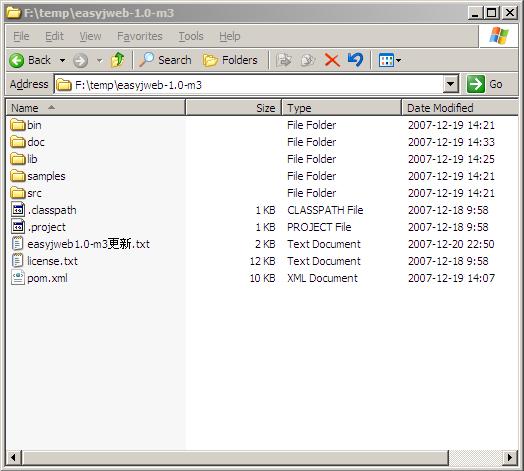Viewport: 524px width, 471px height.
Task: Go up one folder level
Action: tap(118, 60)
